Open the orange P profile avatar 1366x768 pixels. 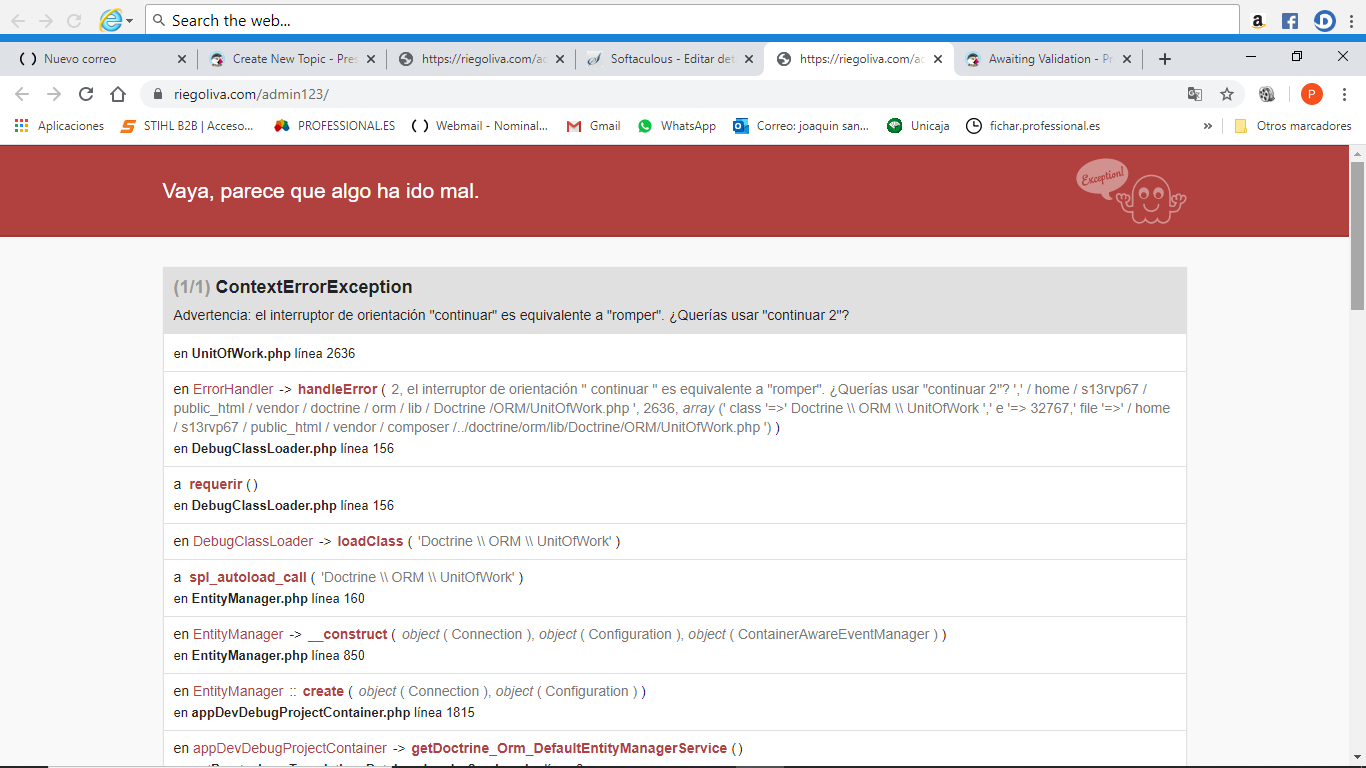coord(1312,94)
